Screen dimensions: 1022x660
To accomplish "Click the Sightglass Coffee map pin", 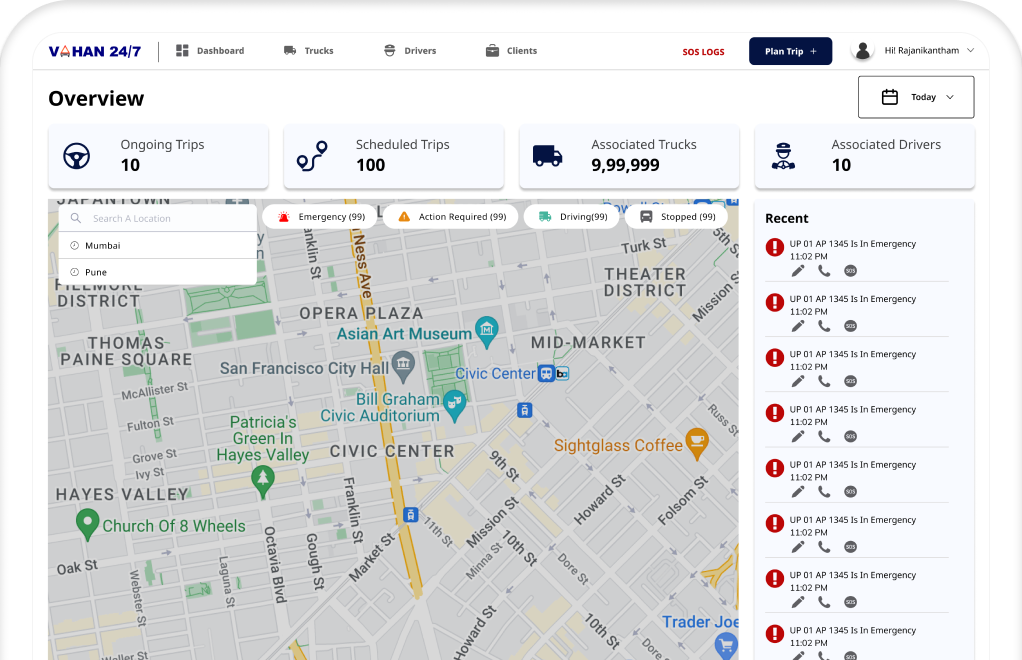I will [x=697, y=441].
